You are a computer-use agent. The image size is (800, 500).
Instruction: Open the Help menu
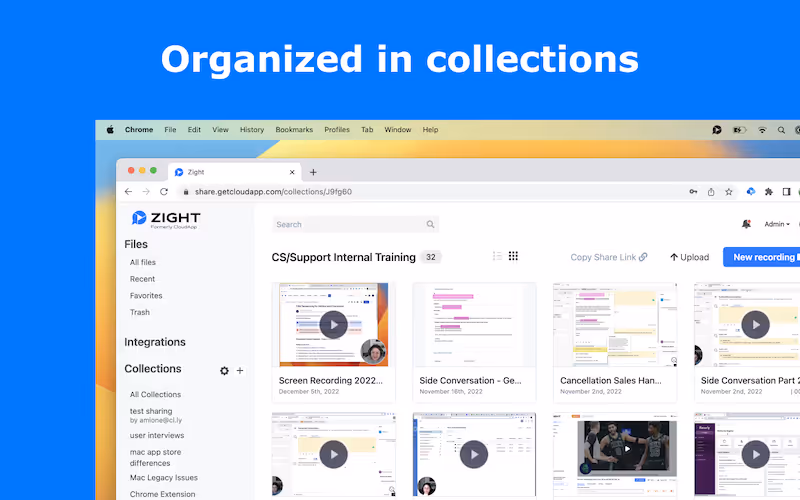point(431,130)
